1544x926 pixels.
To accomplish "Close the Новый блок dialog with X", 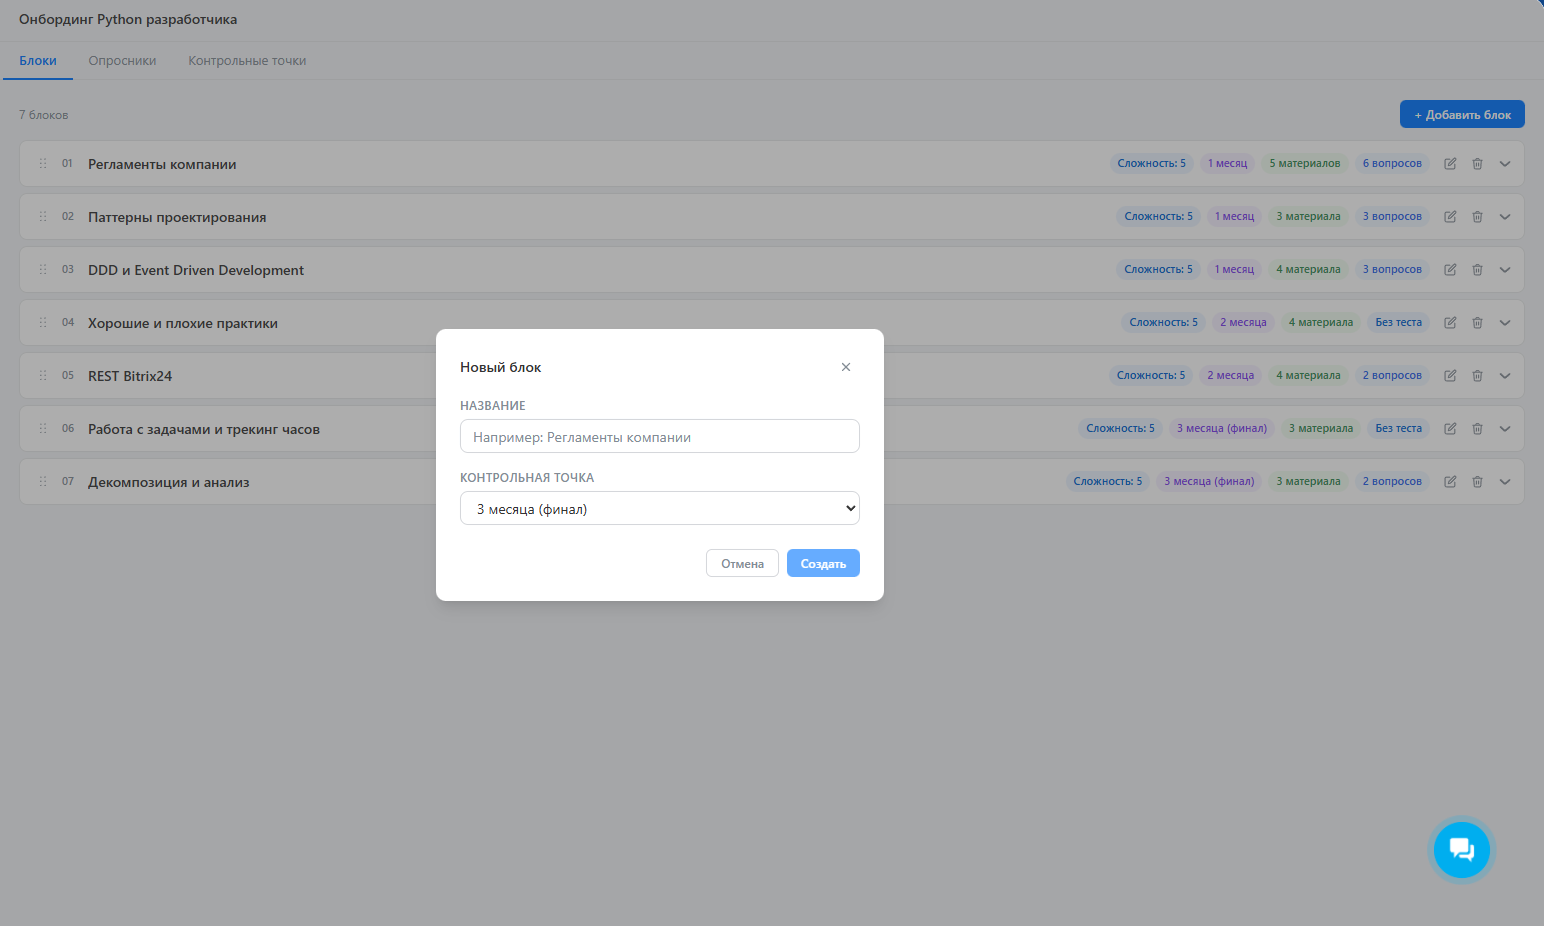I will (846, 367).
